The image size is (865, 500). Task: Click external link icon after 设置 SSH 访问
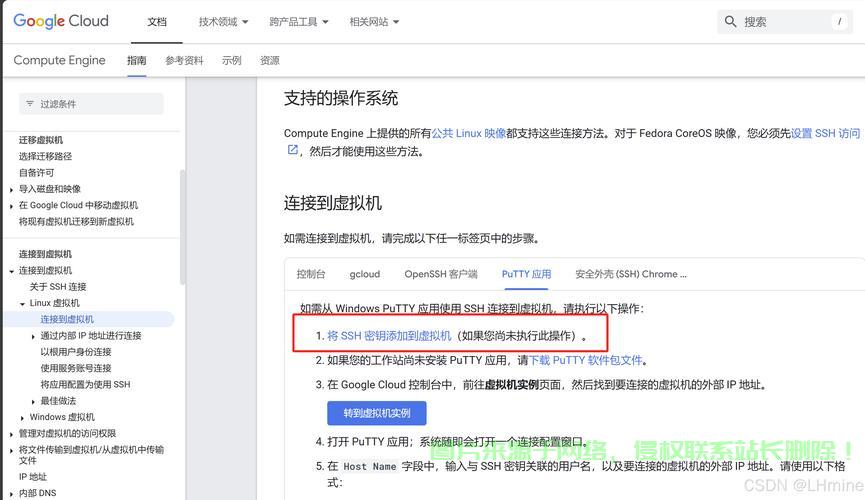293,150
